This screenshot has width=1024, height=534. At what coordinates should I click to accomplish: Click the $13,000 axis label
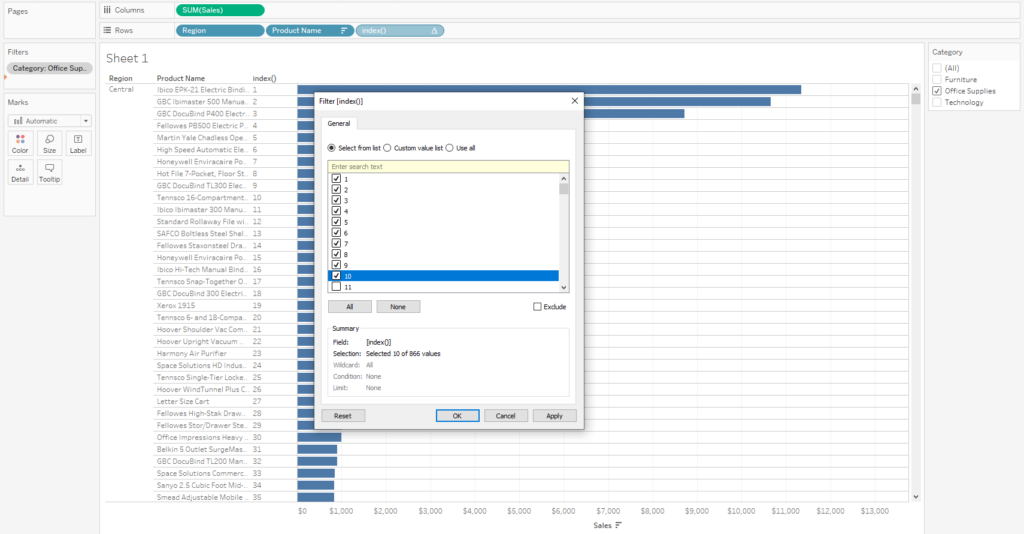[x=874, y=511]
